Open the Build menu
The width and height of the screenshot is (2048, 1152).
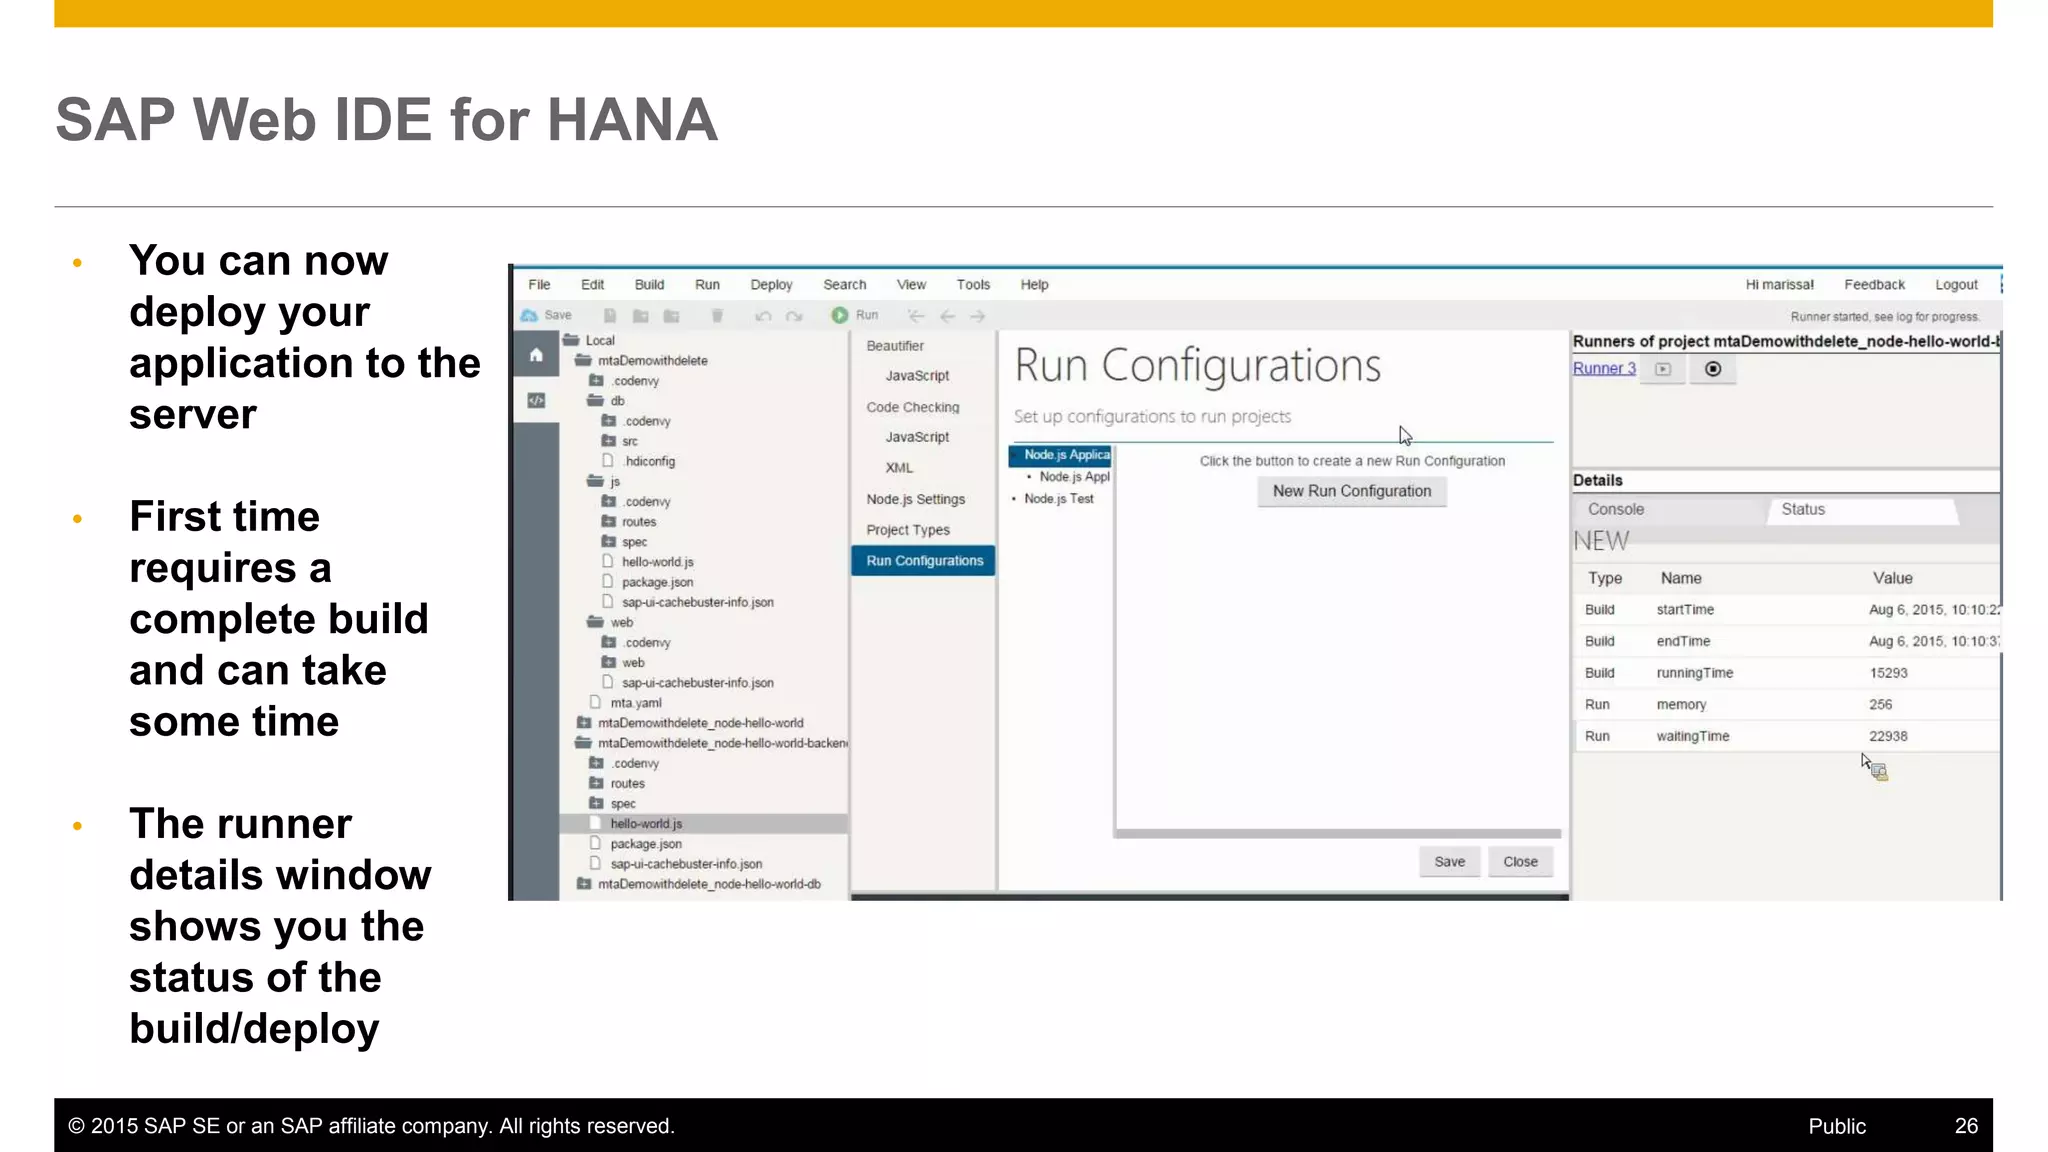pos(649,285)
